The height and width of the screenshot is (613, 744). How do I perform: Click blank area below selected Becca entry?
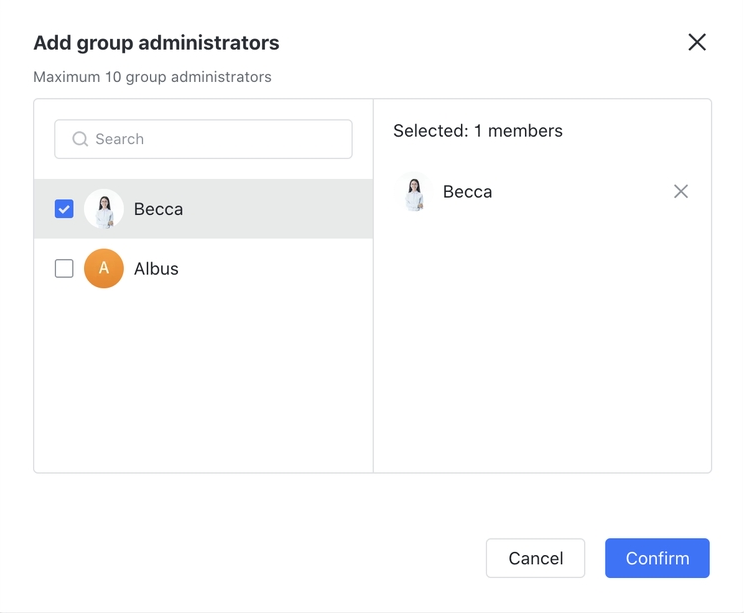pyautogui.click(x=542, y=340)
